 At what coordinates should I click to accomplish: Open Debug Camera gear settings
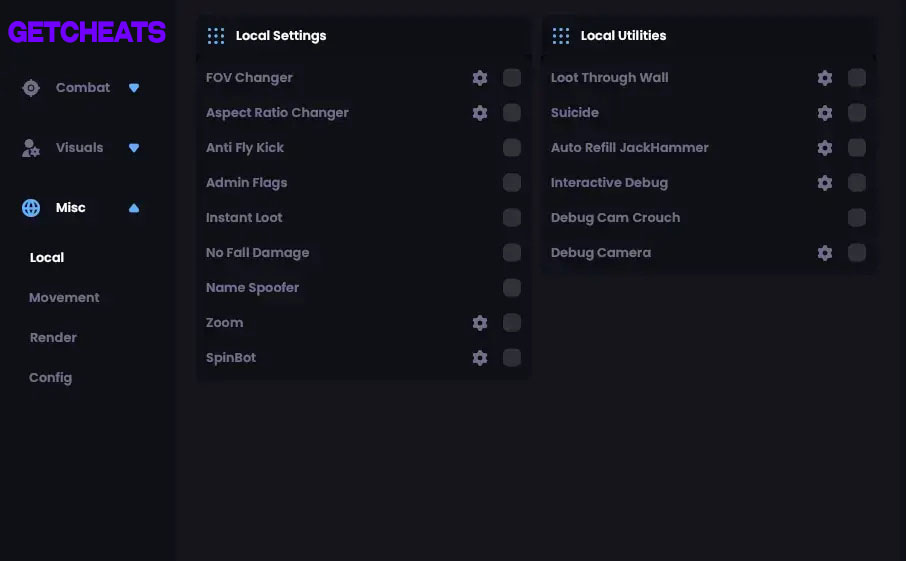(825, 253)
